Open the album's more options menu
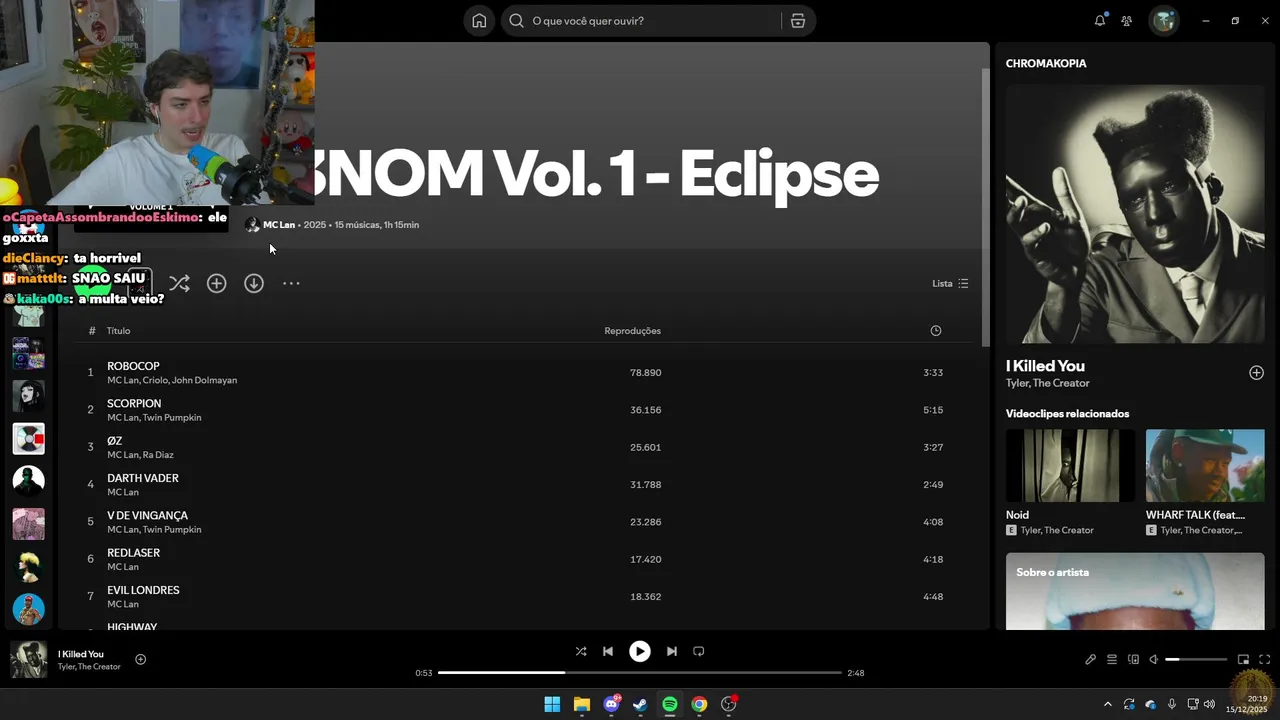Screen dimensions: 1280x720 [291, 284]
